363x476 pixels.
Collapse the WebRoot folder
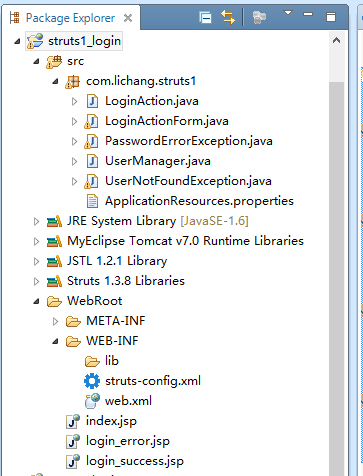point(36,301)
